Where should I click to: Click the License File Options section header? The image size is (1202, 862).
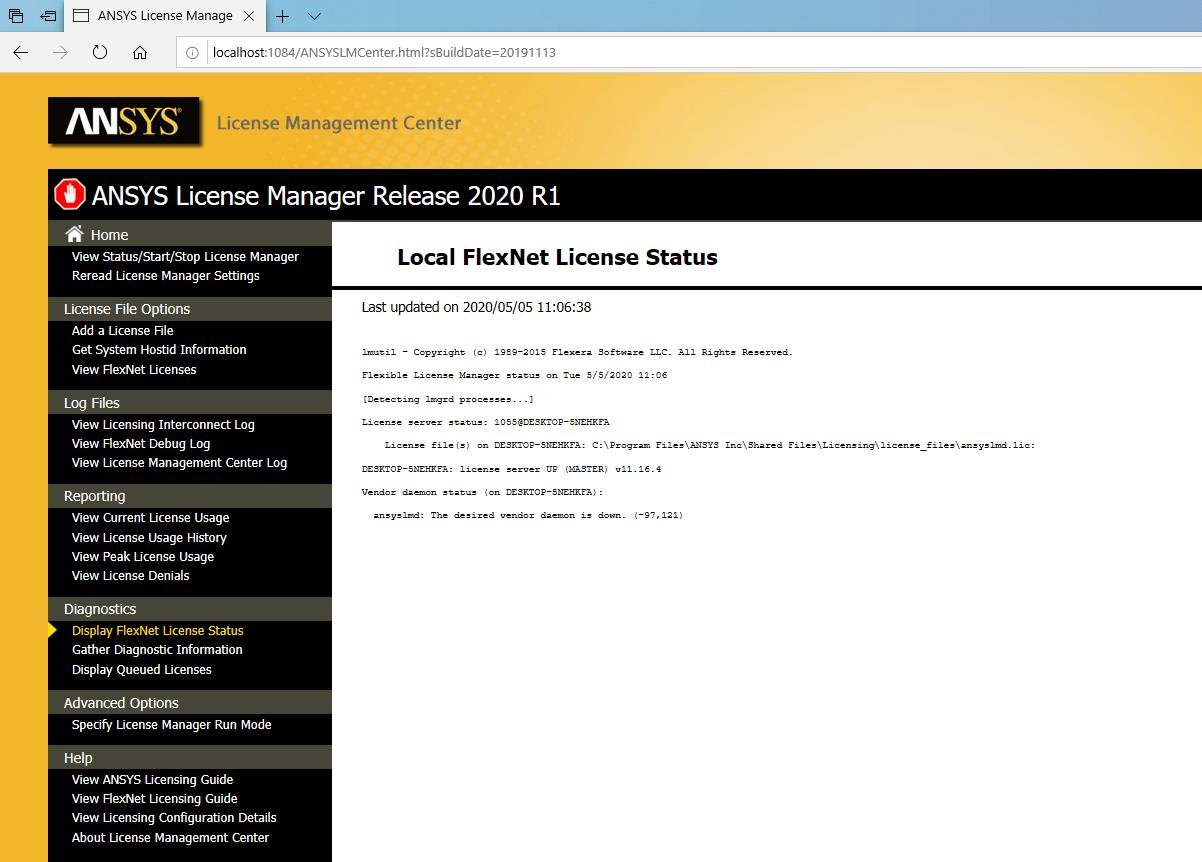[x=190, y=309]
